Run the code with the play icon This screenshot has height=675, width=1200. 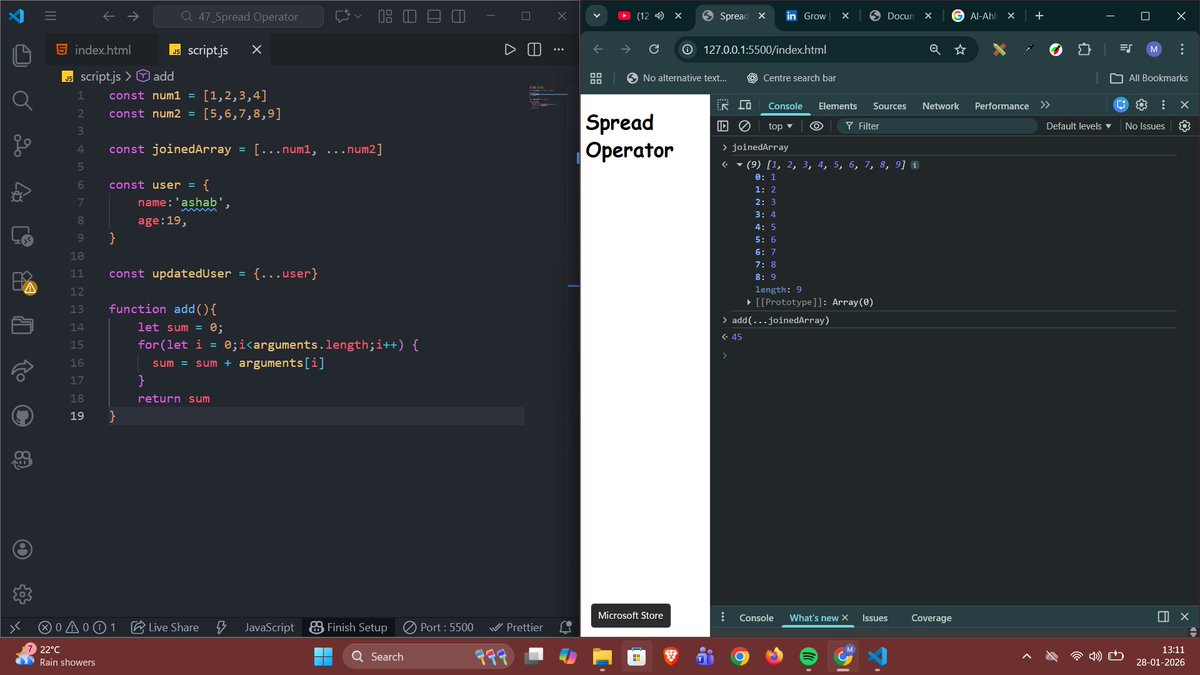[x=510, y=50]
